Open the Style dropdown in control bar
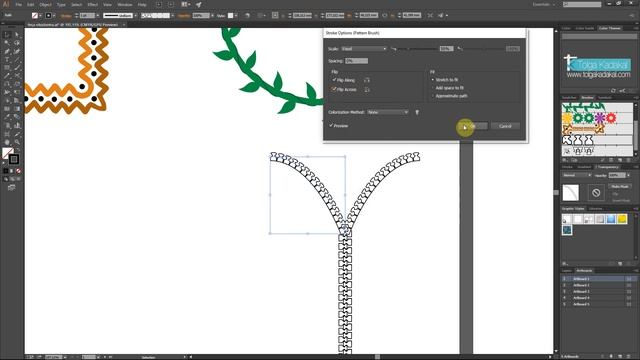 [x=236, y=16]
